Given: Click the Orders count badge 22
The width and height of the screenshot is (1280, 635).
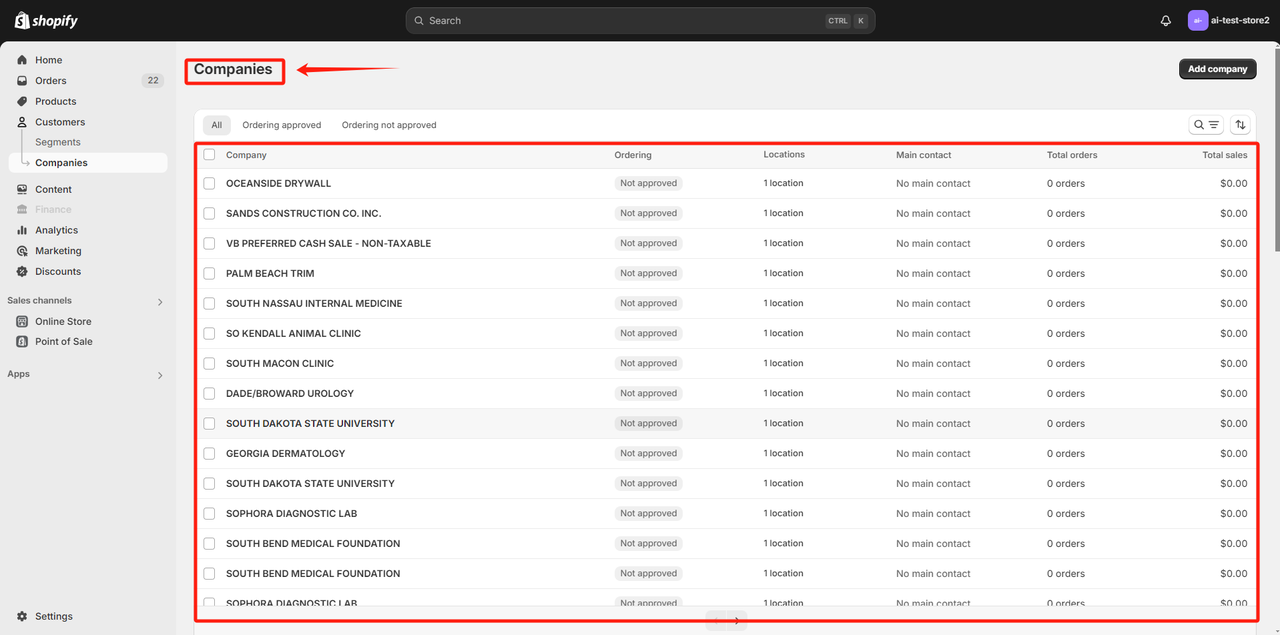Looking at the screenshot, I should tap(153, 81).
